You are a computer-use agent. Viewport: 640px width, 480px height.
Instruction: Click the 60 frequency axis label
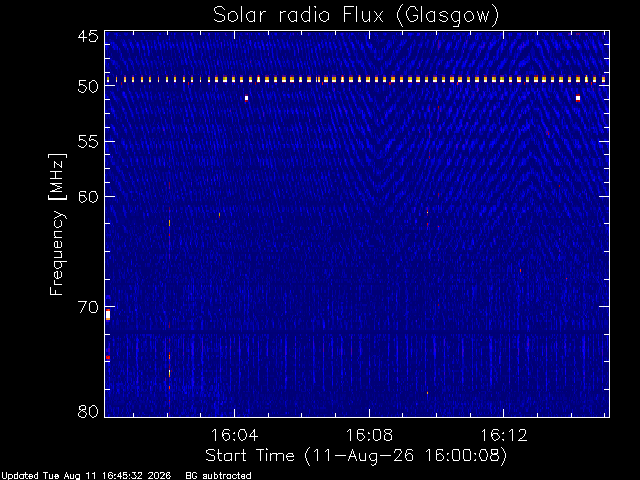pyautogui.click(x=88, y=197)
